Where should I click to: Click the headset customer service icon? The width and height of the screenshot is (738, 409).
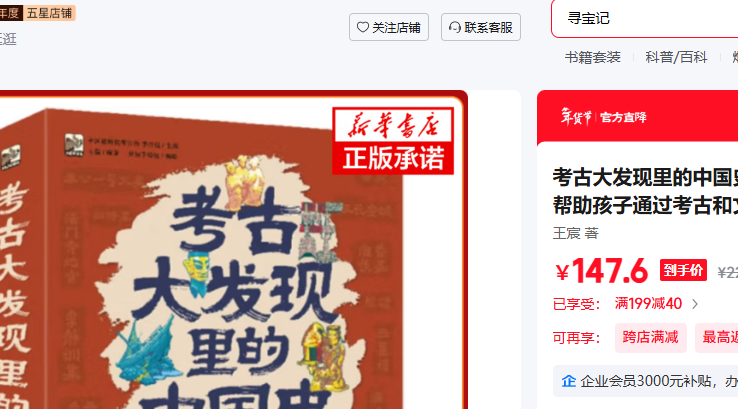(455, 27)
